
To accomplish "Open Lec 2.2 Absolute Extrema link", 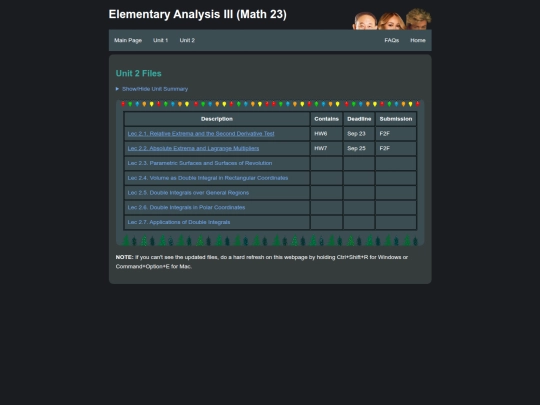I will [x=193, y=148].
